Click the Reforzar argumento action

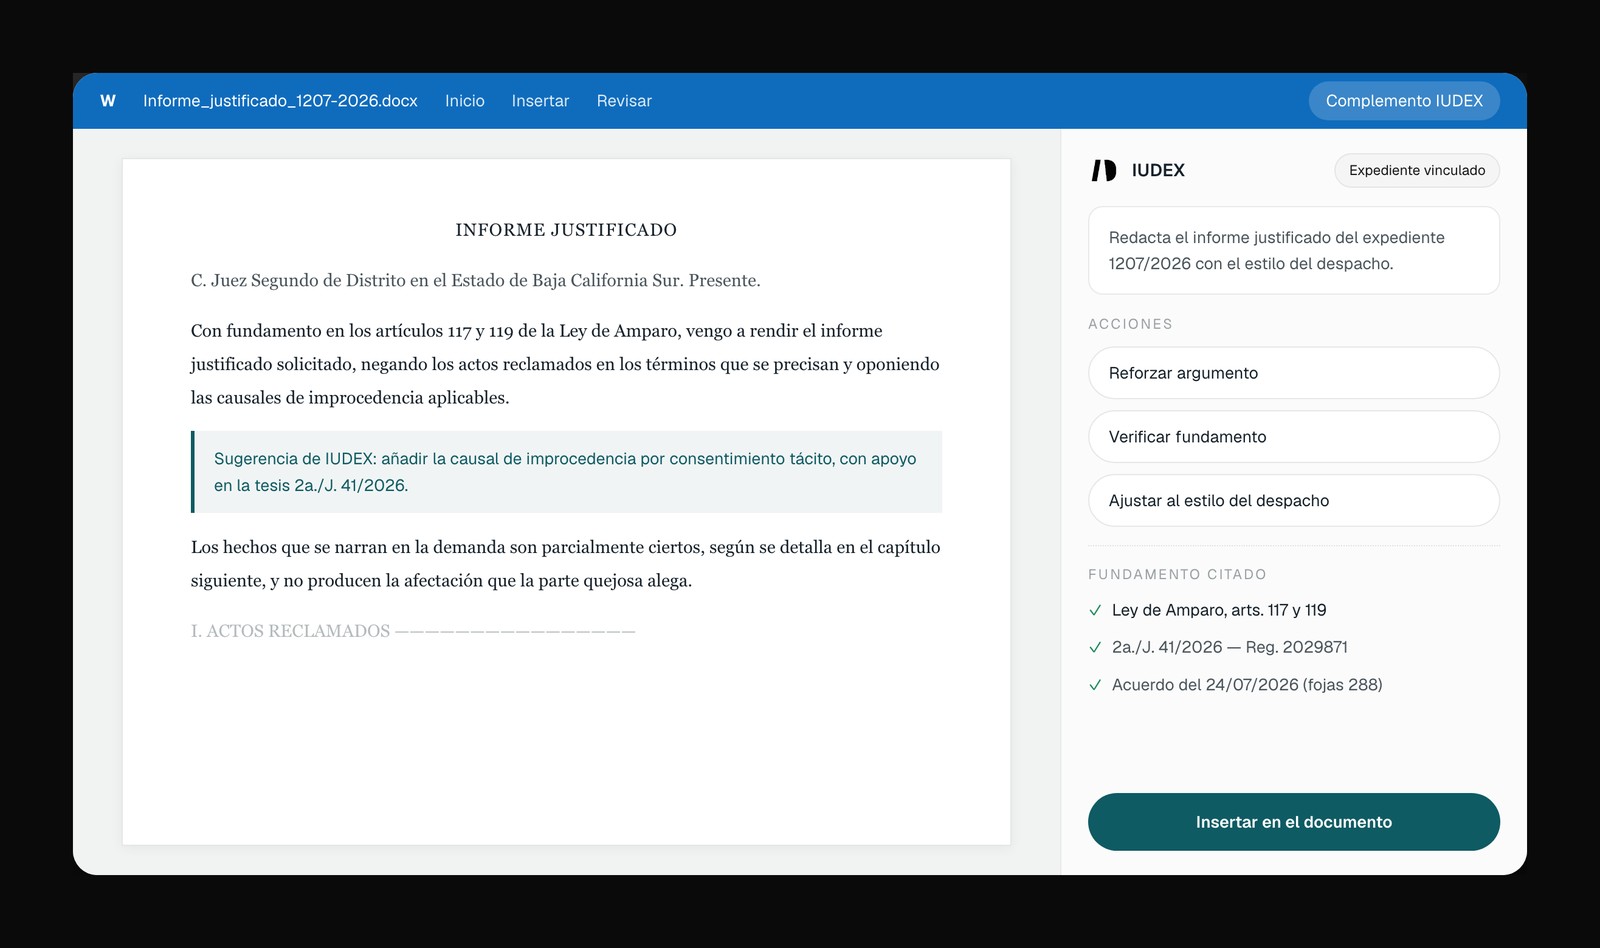(1294, 373)
